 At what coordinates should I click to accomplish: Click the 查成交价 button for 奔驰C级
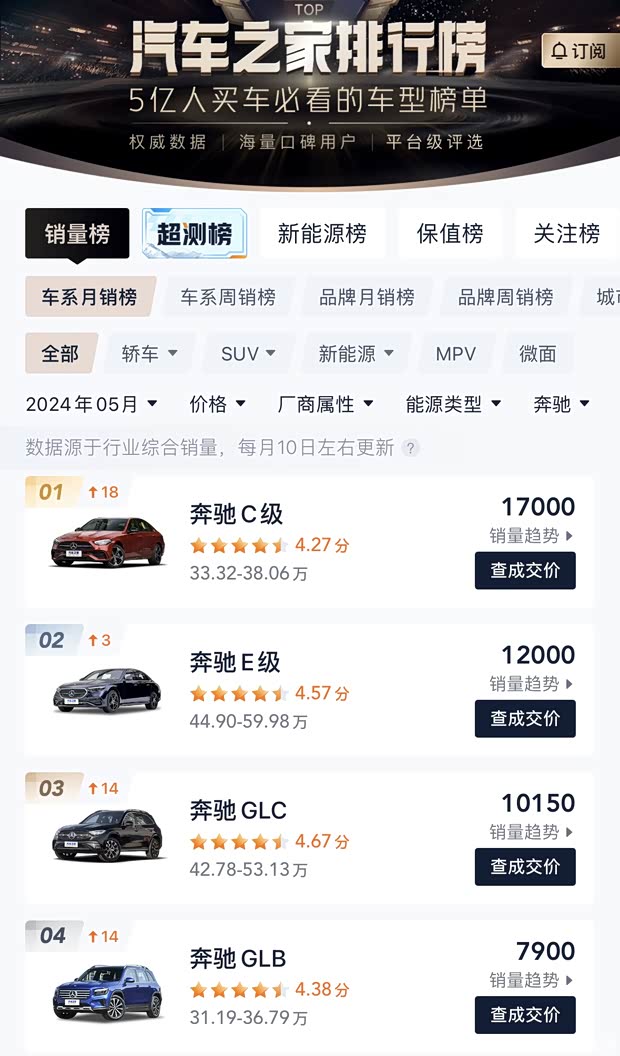click(x=525, y=571)
